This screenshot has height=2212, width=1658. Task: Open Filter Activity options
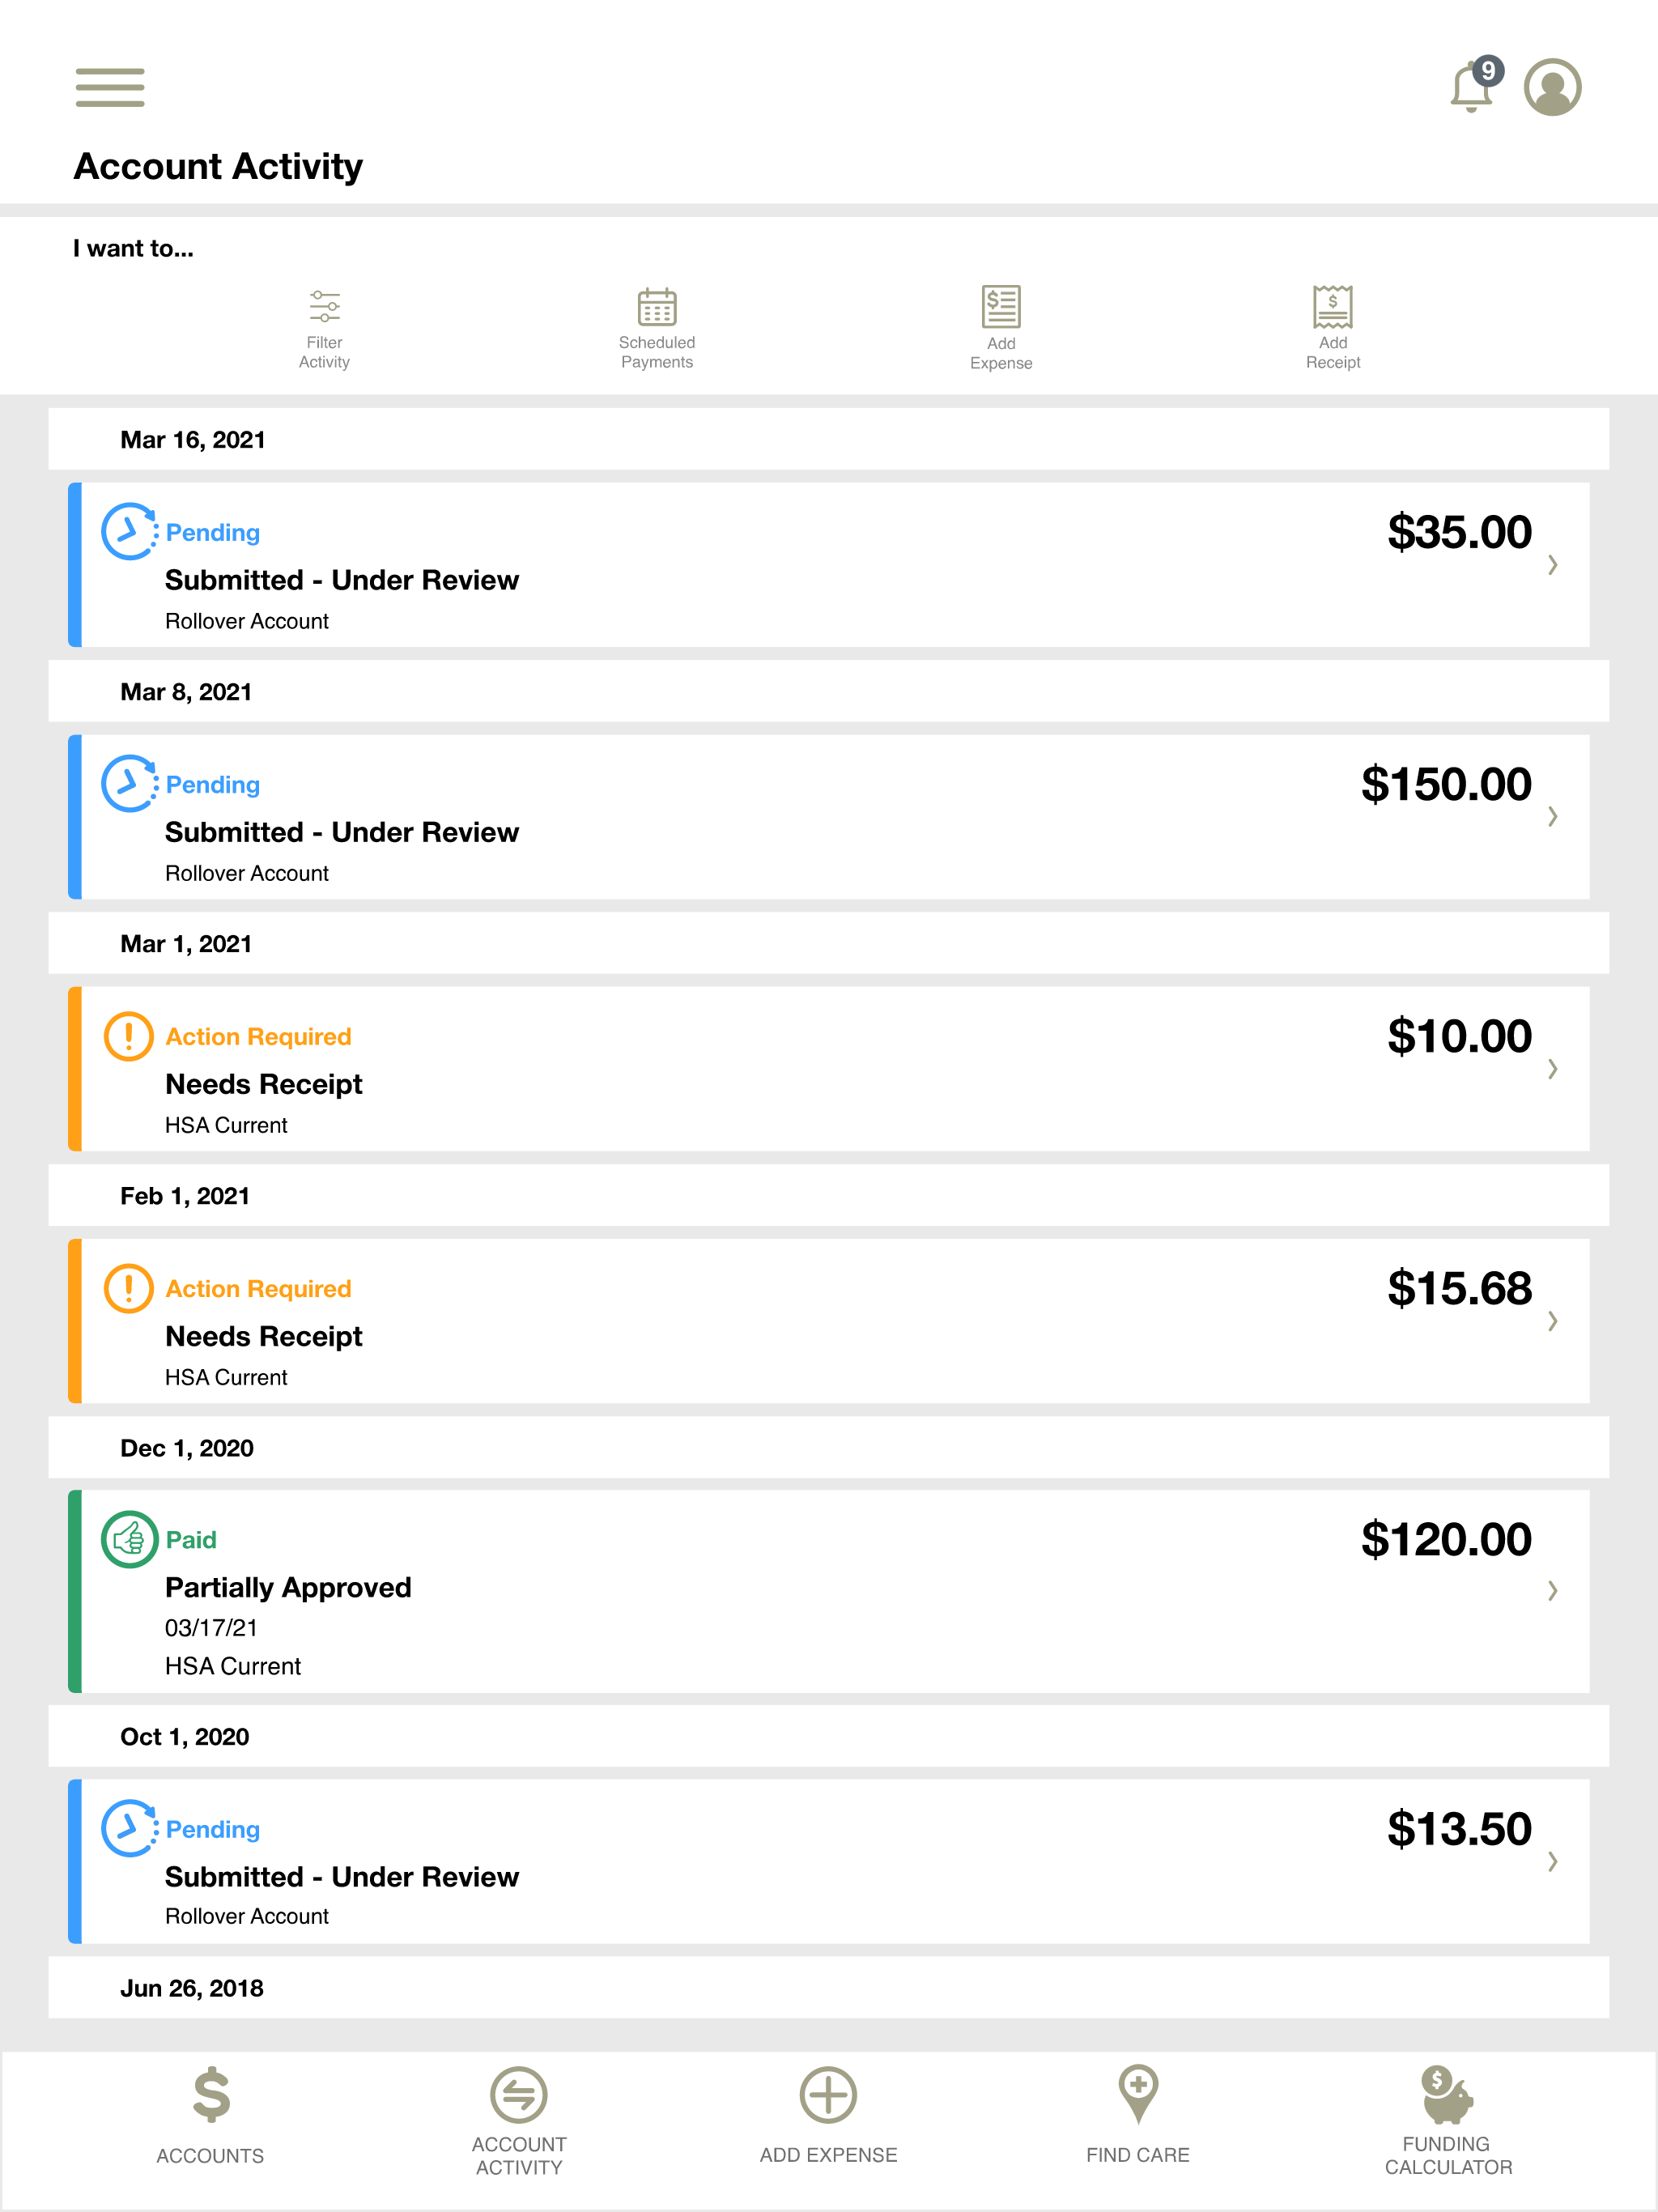[324, 330]
